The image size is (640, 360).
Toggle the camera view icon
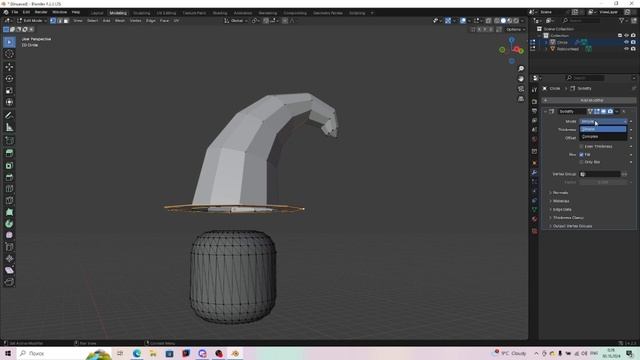pyautogui.click(x=521, y=89)
